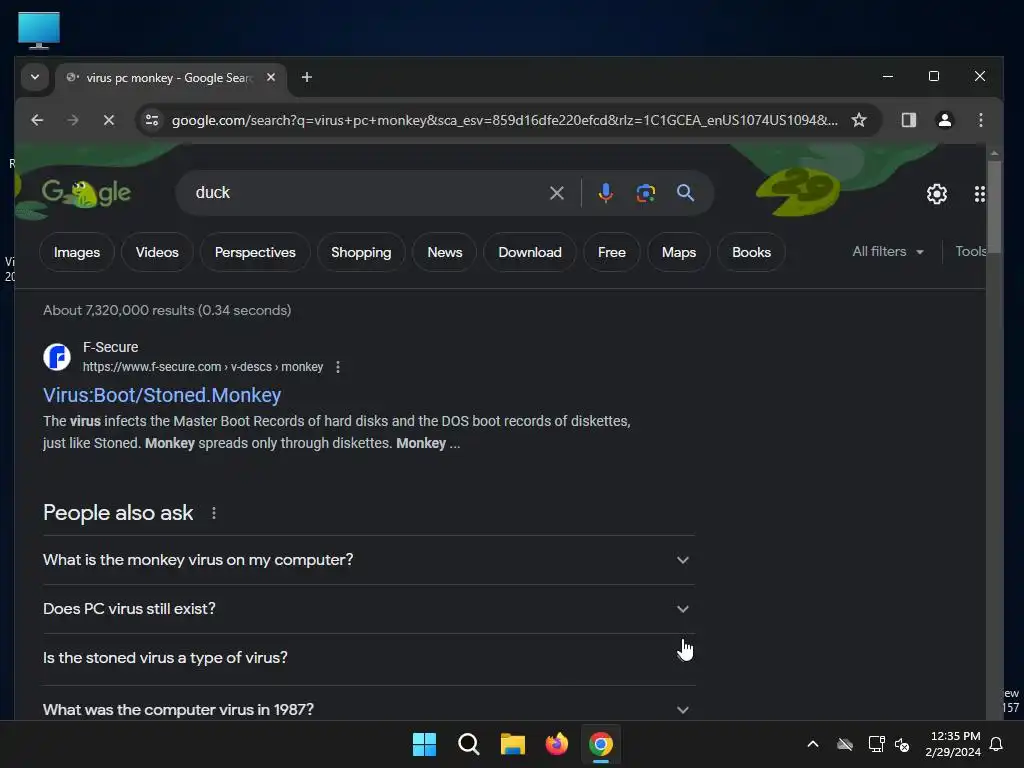The height and width of the screenshot is (768, 1024).
Task: Show hidden system tray icons
Action: 813,744
